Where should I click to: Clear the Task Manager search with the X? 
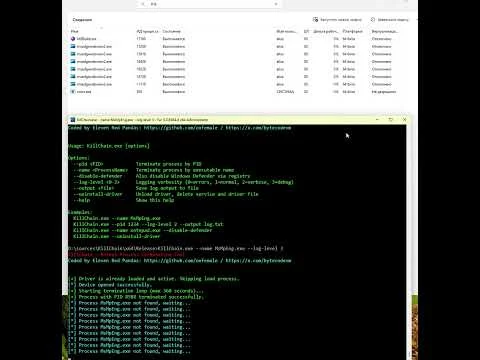click(276, 4)
